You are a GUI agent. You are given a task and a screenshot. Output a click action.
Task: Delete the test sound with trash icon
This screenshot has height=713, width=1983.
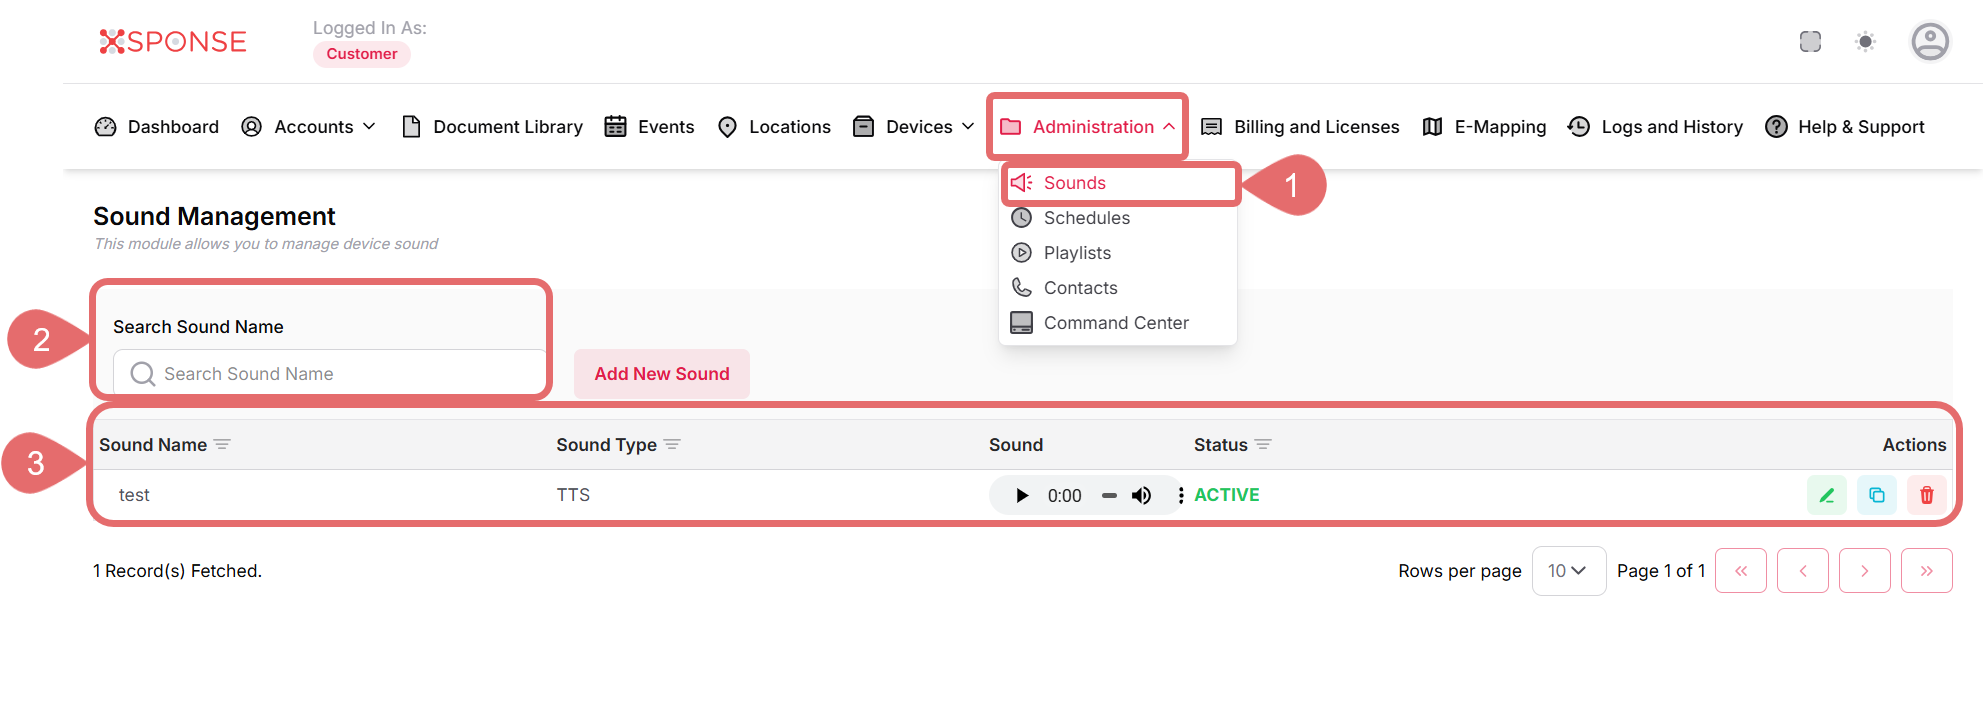(x=1926, y=495)
